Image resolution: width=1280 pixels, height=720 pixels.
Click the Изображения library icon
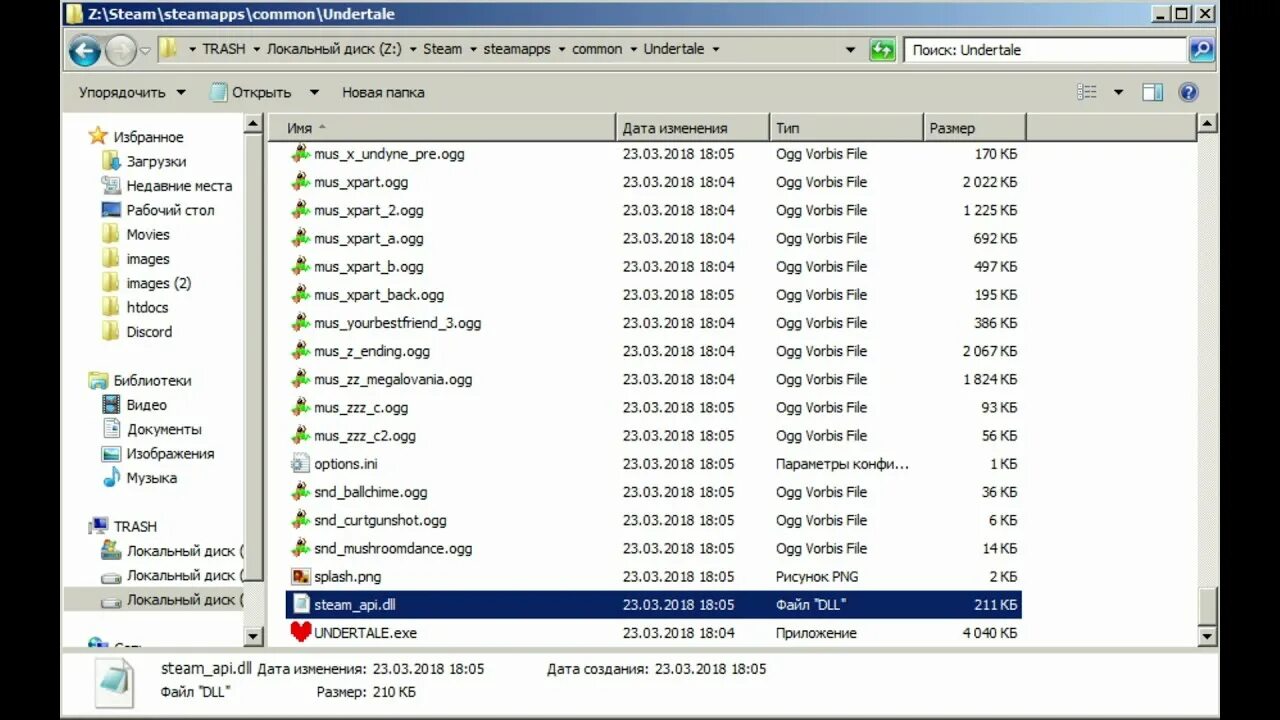pyautogui.click(x=111, y=453)
